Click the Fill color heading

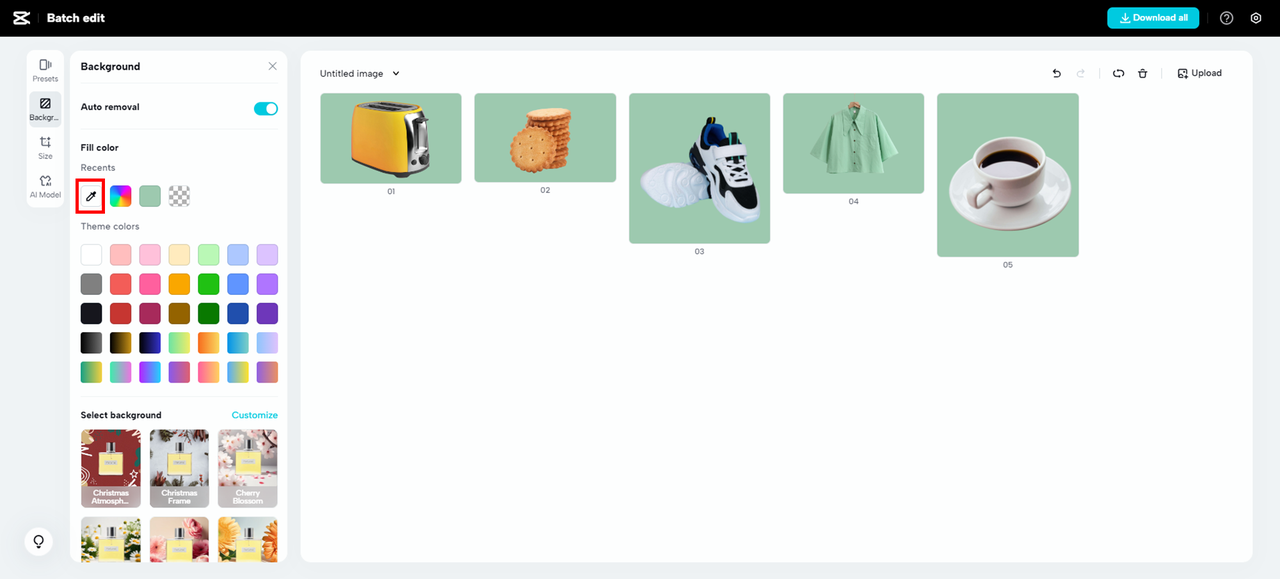[100, 148]
